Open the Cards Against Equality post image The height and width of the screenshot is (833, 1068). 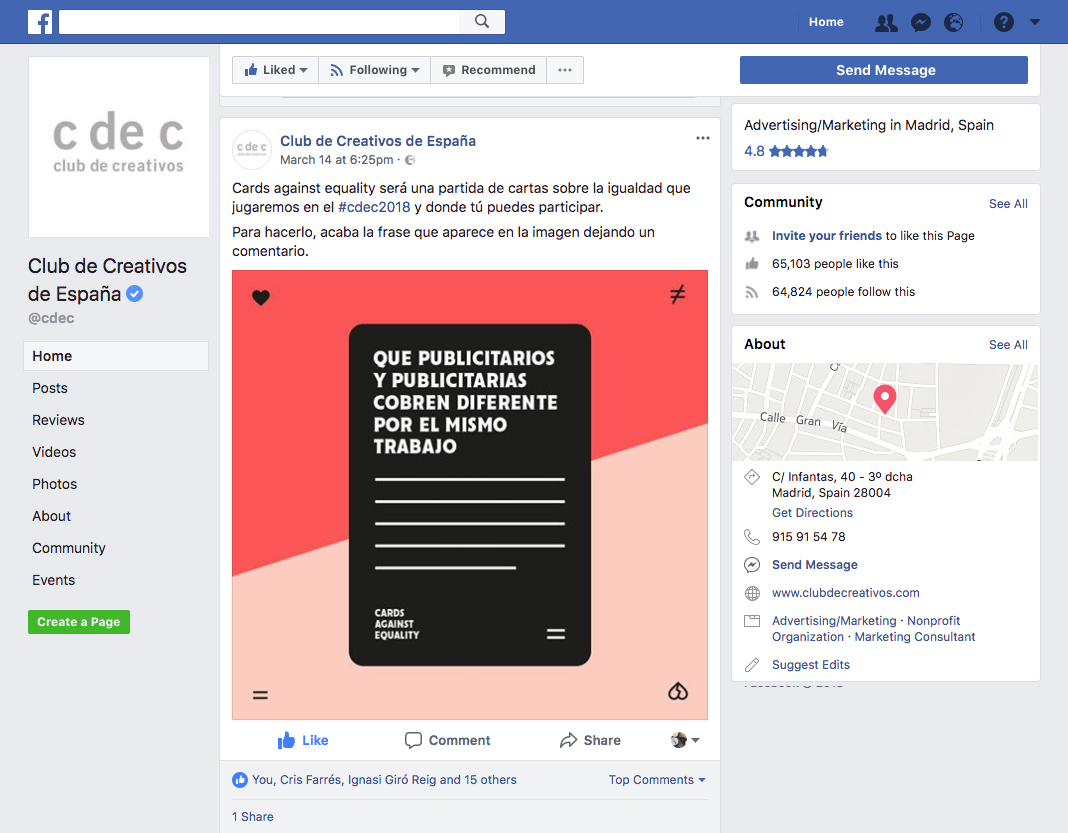(x=470, y=494)
